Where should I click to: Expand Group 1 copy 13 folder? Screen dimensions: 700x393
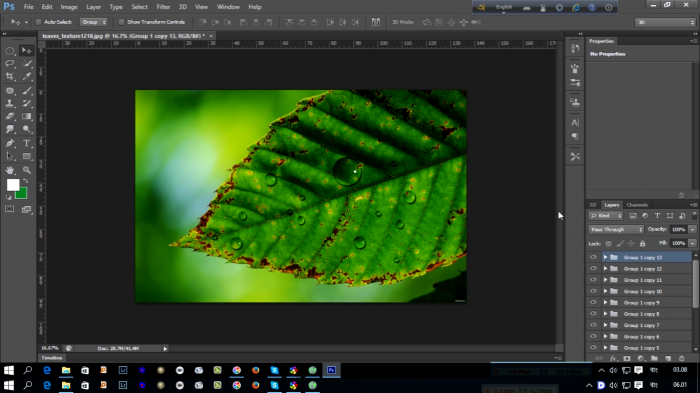point(605,257)
